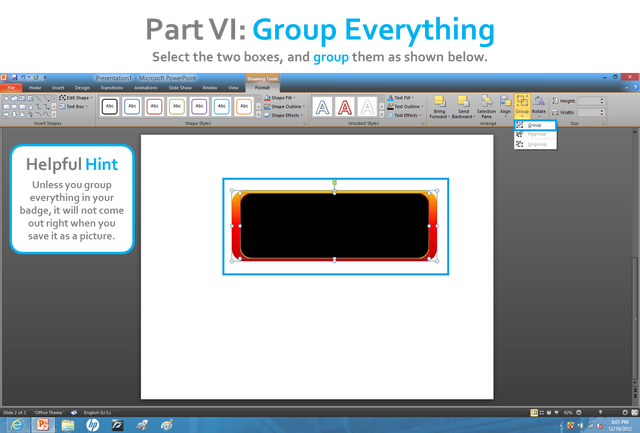
Task: Apply the blue outline Abc shape style
Action: [x=132, y=107]
